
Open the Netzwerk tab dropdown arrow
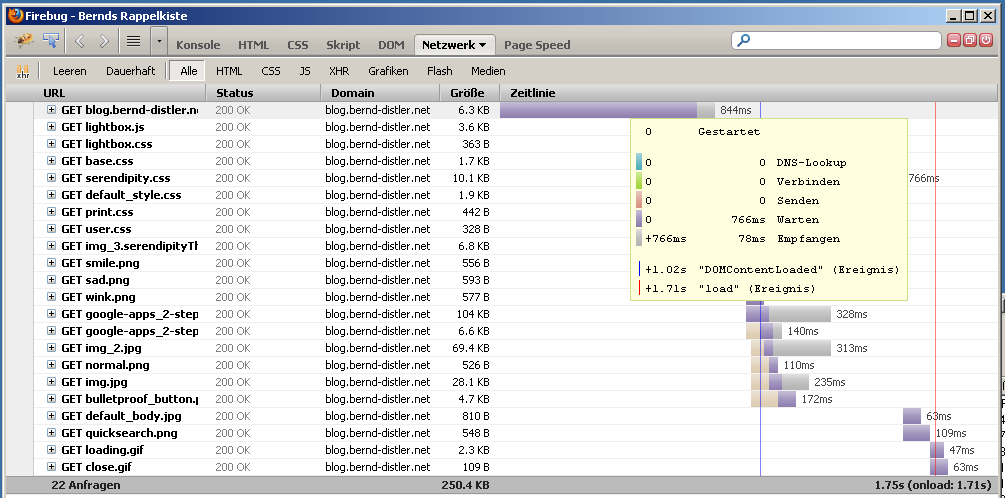(482, 45)
